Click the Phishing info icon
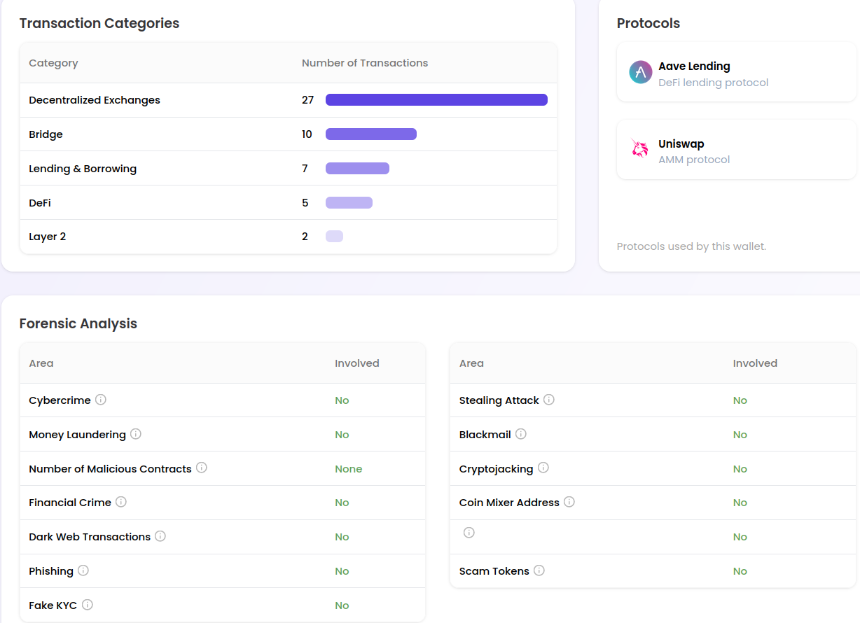 click(x=83, y=570)
